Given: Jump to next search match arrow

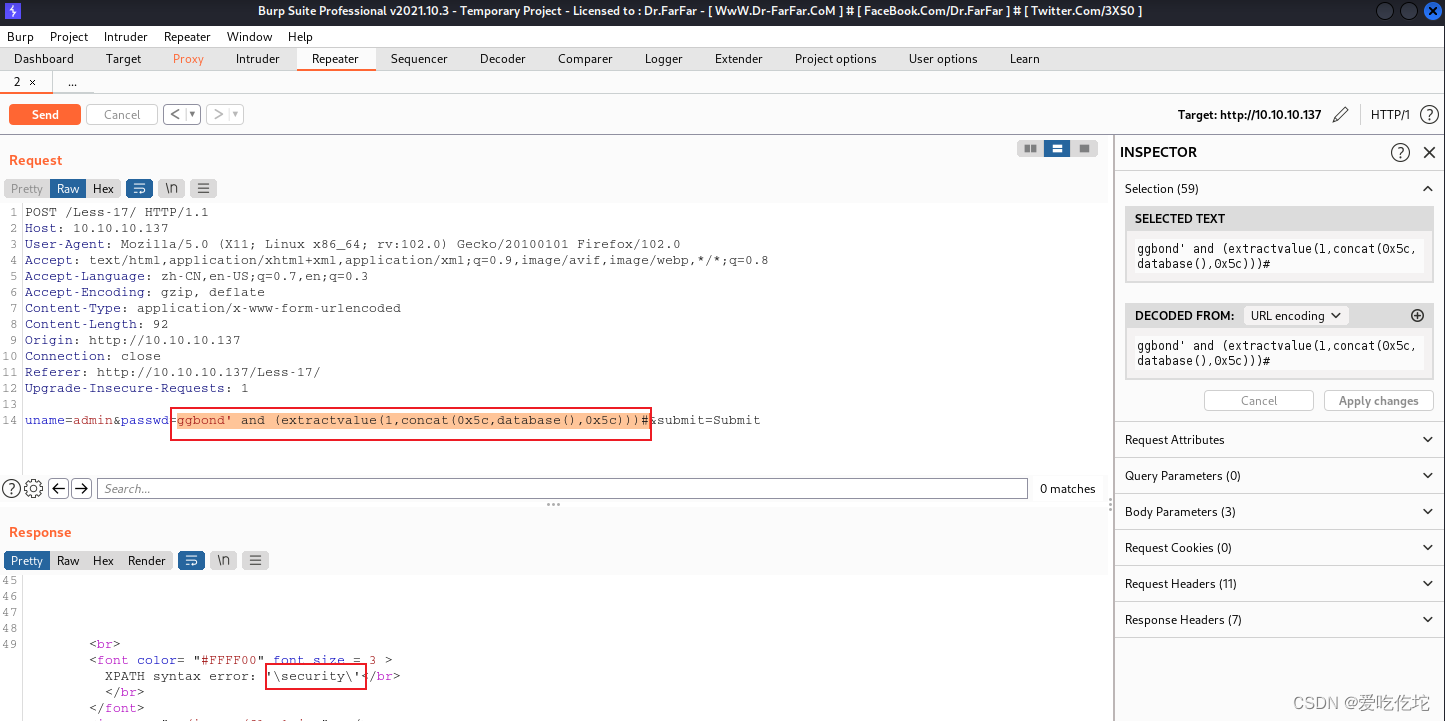Looking at the screenshot, I should pos(82,489).
